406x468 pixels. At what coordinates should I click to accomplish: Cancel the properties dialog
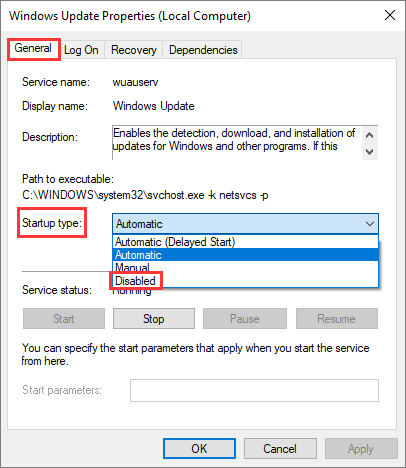[x=280, y=449]
